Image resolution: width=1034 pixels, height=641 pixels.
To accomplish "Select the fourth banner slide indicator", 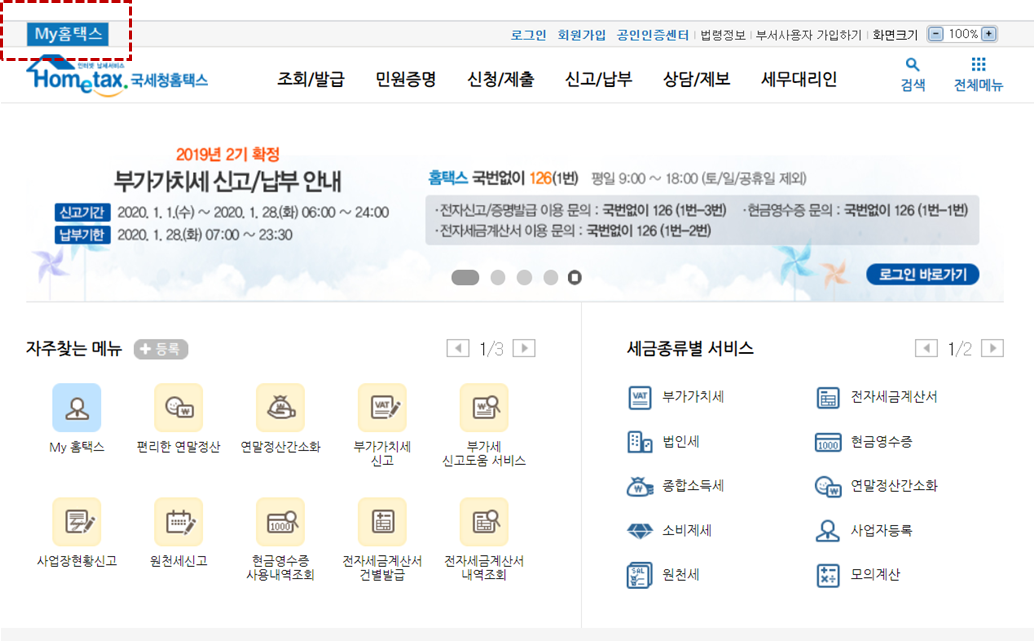I will 551,278.
